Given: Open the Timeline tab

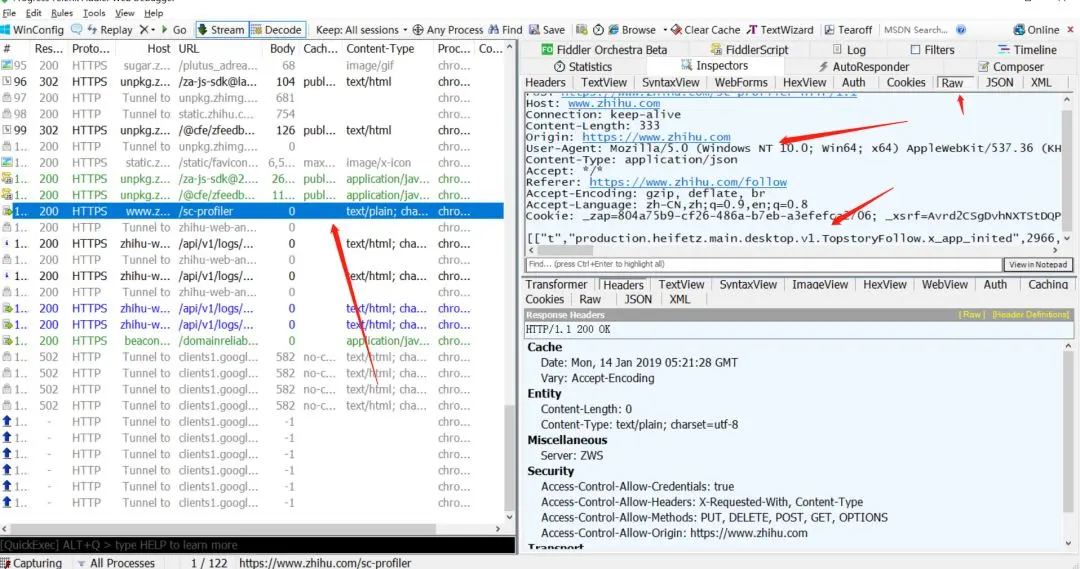Looking at the screenshot, I should coord(1027,50).
